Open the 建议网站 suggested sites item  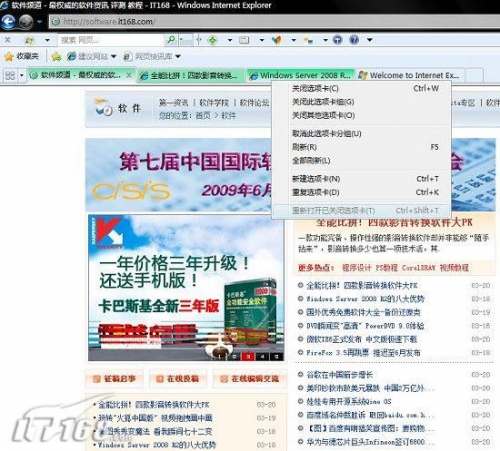(x=91, y=56)
